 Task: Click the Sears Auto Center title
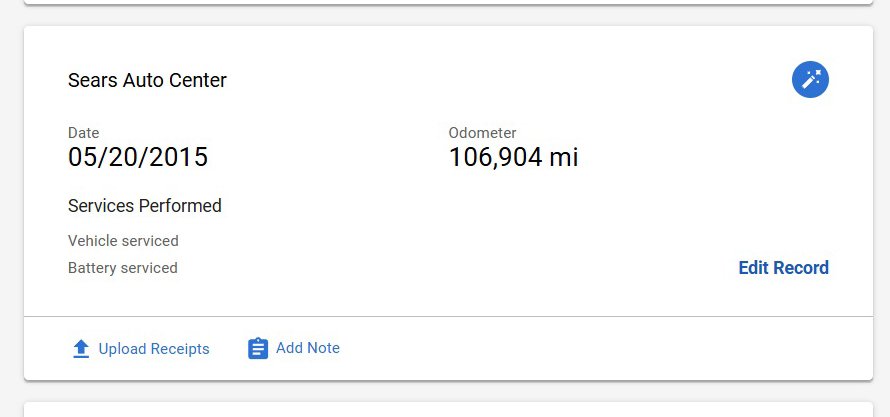click(x=147, y=81)
